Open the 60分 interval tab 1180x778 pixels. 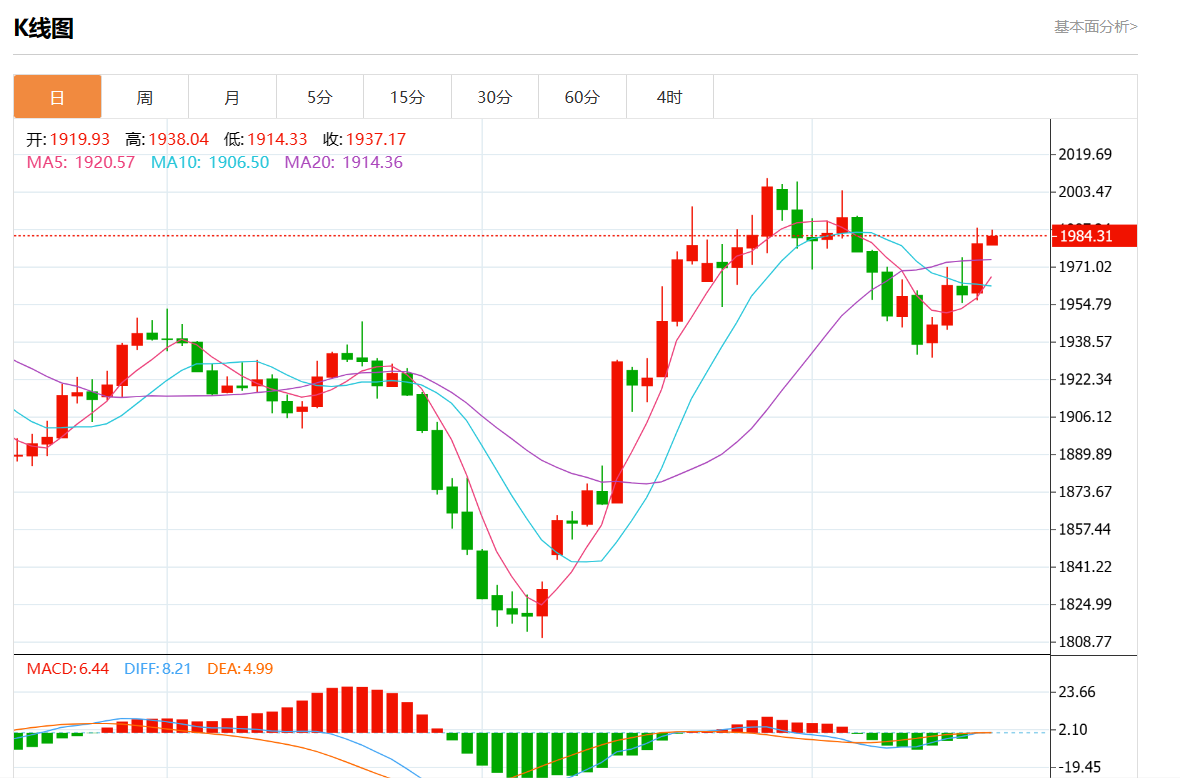(582, 97)
